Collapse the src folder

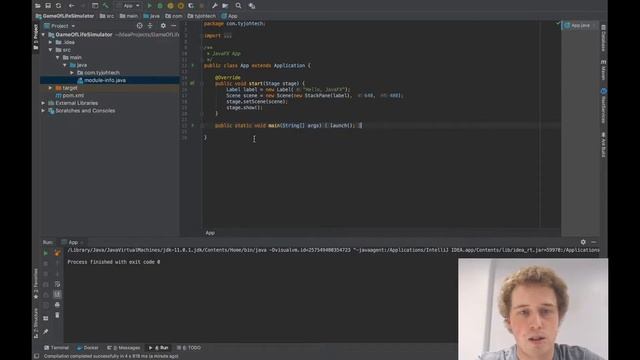tap(51, 50)
